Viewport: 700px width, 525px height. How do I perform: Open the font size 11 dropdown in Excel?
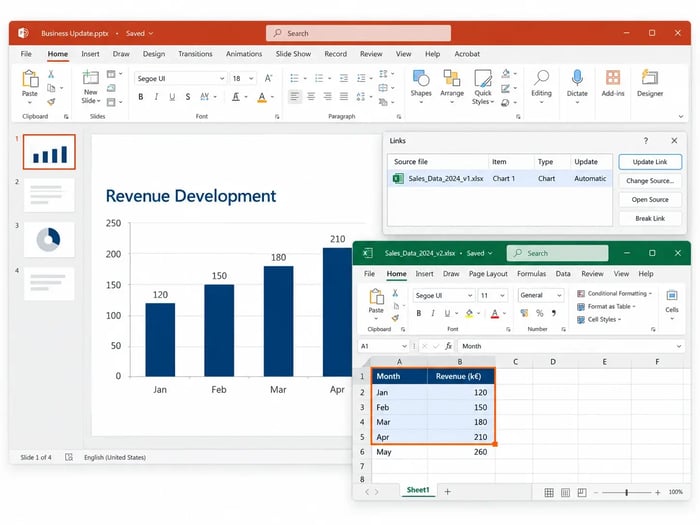click(x=502, y=296)
